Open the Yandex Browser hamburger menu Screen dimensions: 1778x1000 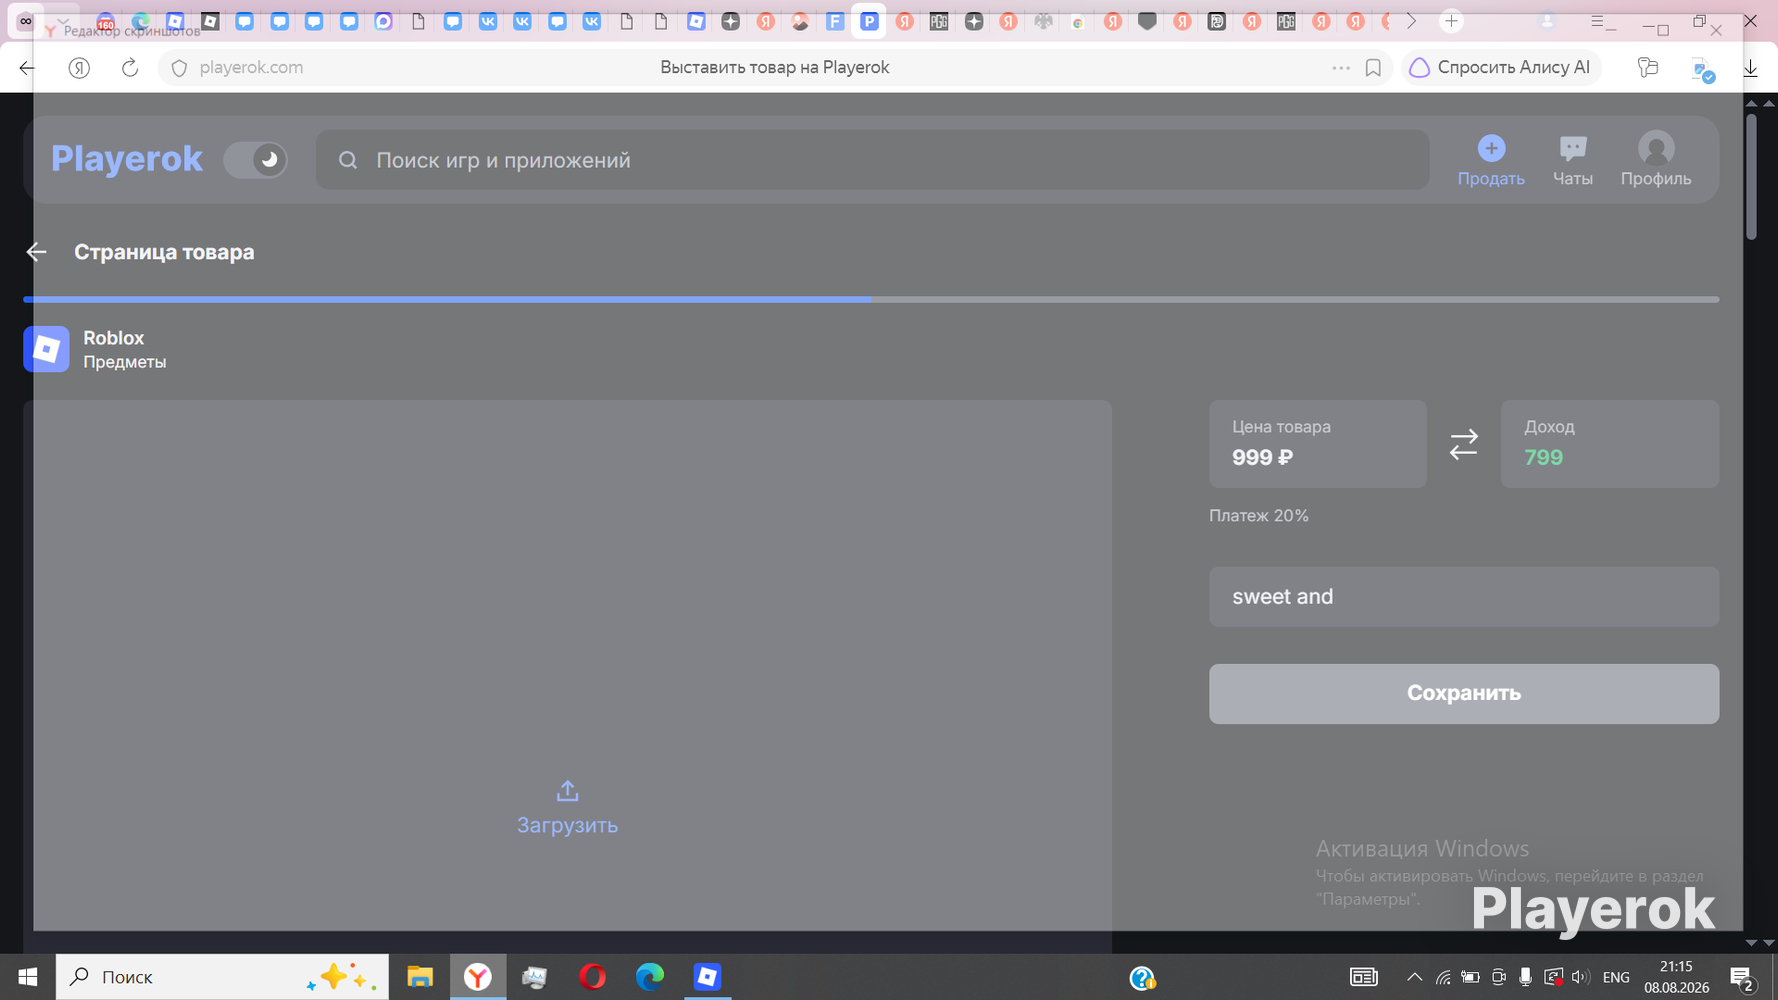point(1597,21)
